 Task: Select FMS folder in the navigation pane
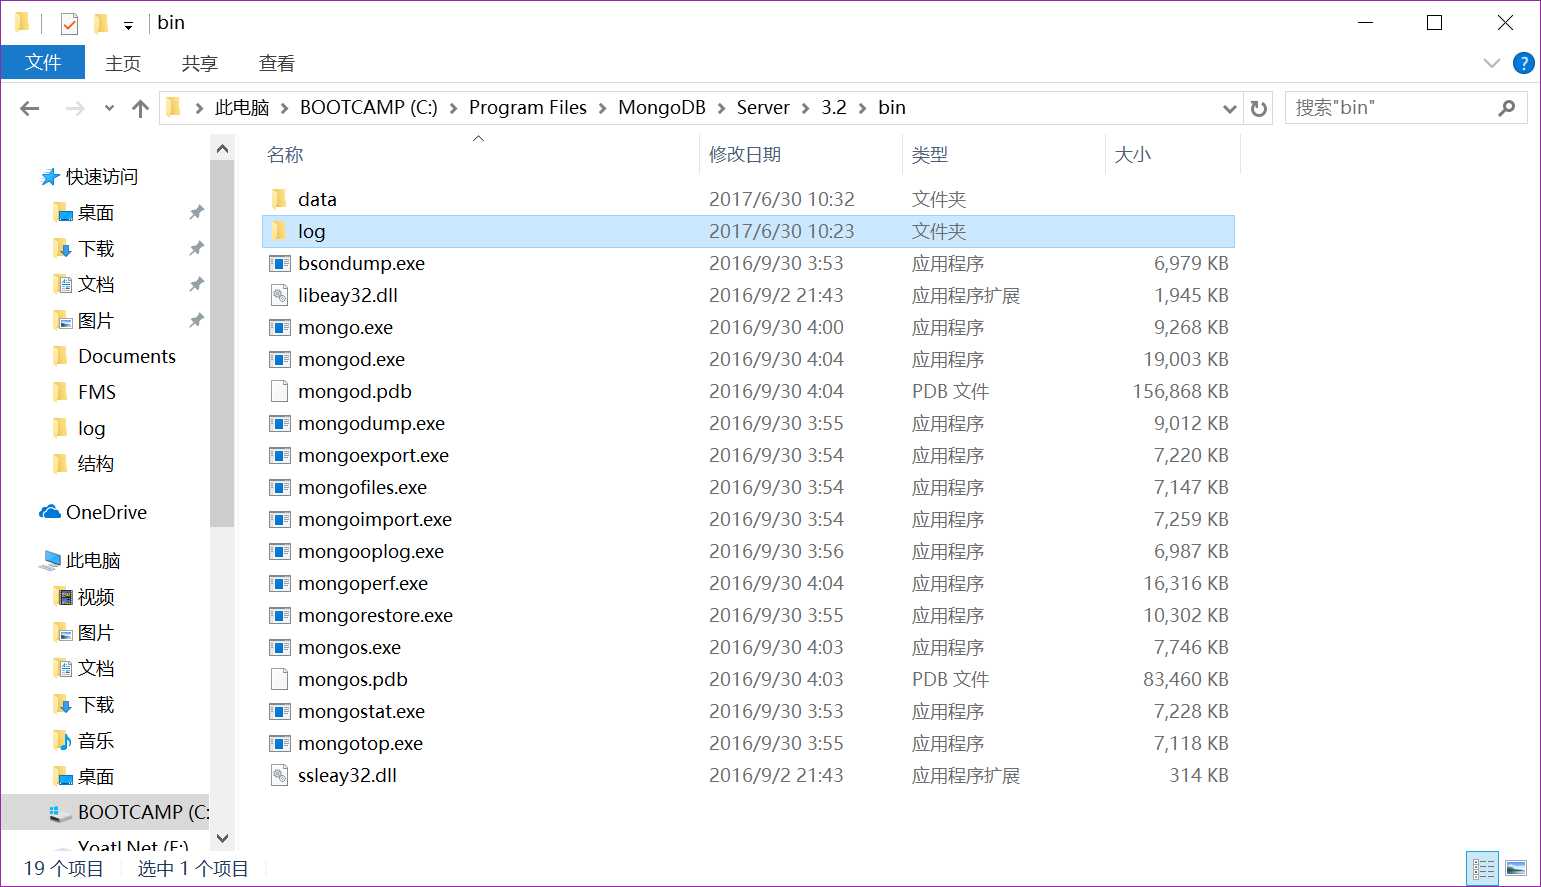pos(97,393)
